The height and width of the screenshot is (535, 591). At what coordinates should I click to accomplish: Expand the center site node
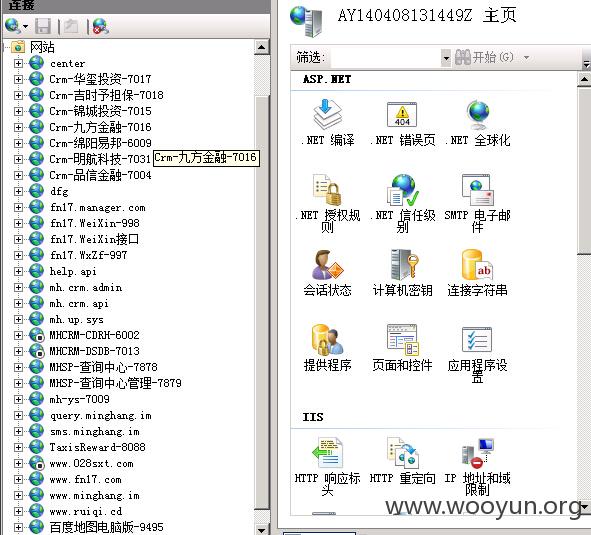(18, 63)
